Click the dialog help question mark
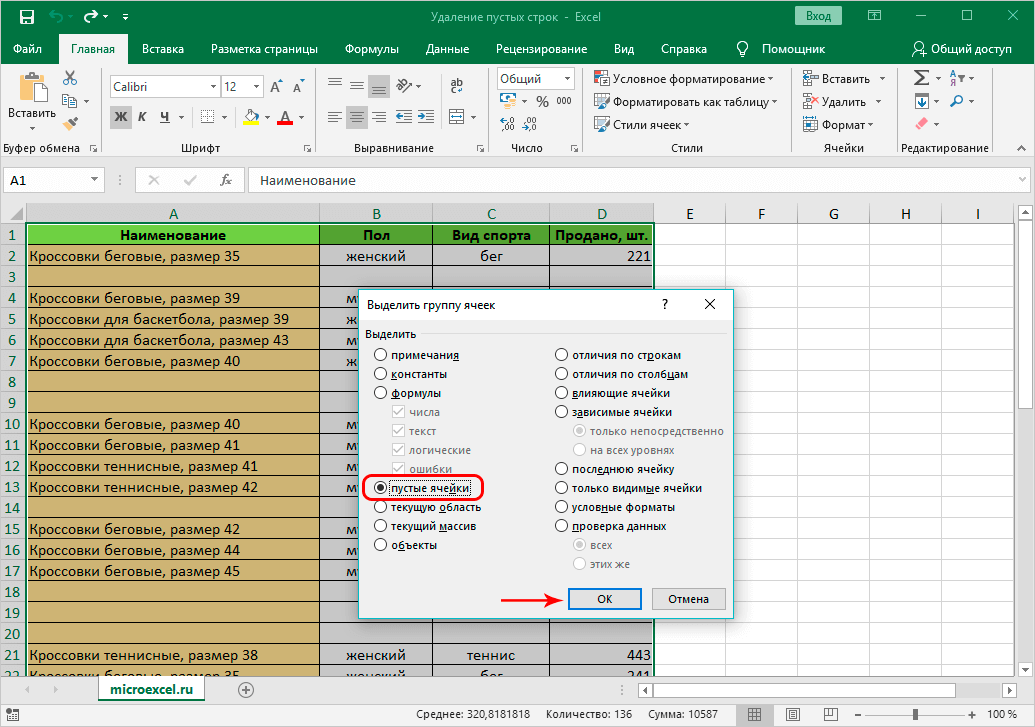This screenshot has width=1035, height=727. tap(665, 304)
